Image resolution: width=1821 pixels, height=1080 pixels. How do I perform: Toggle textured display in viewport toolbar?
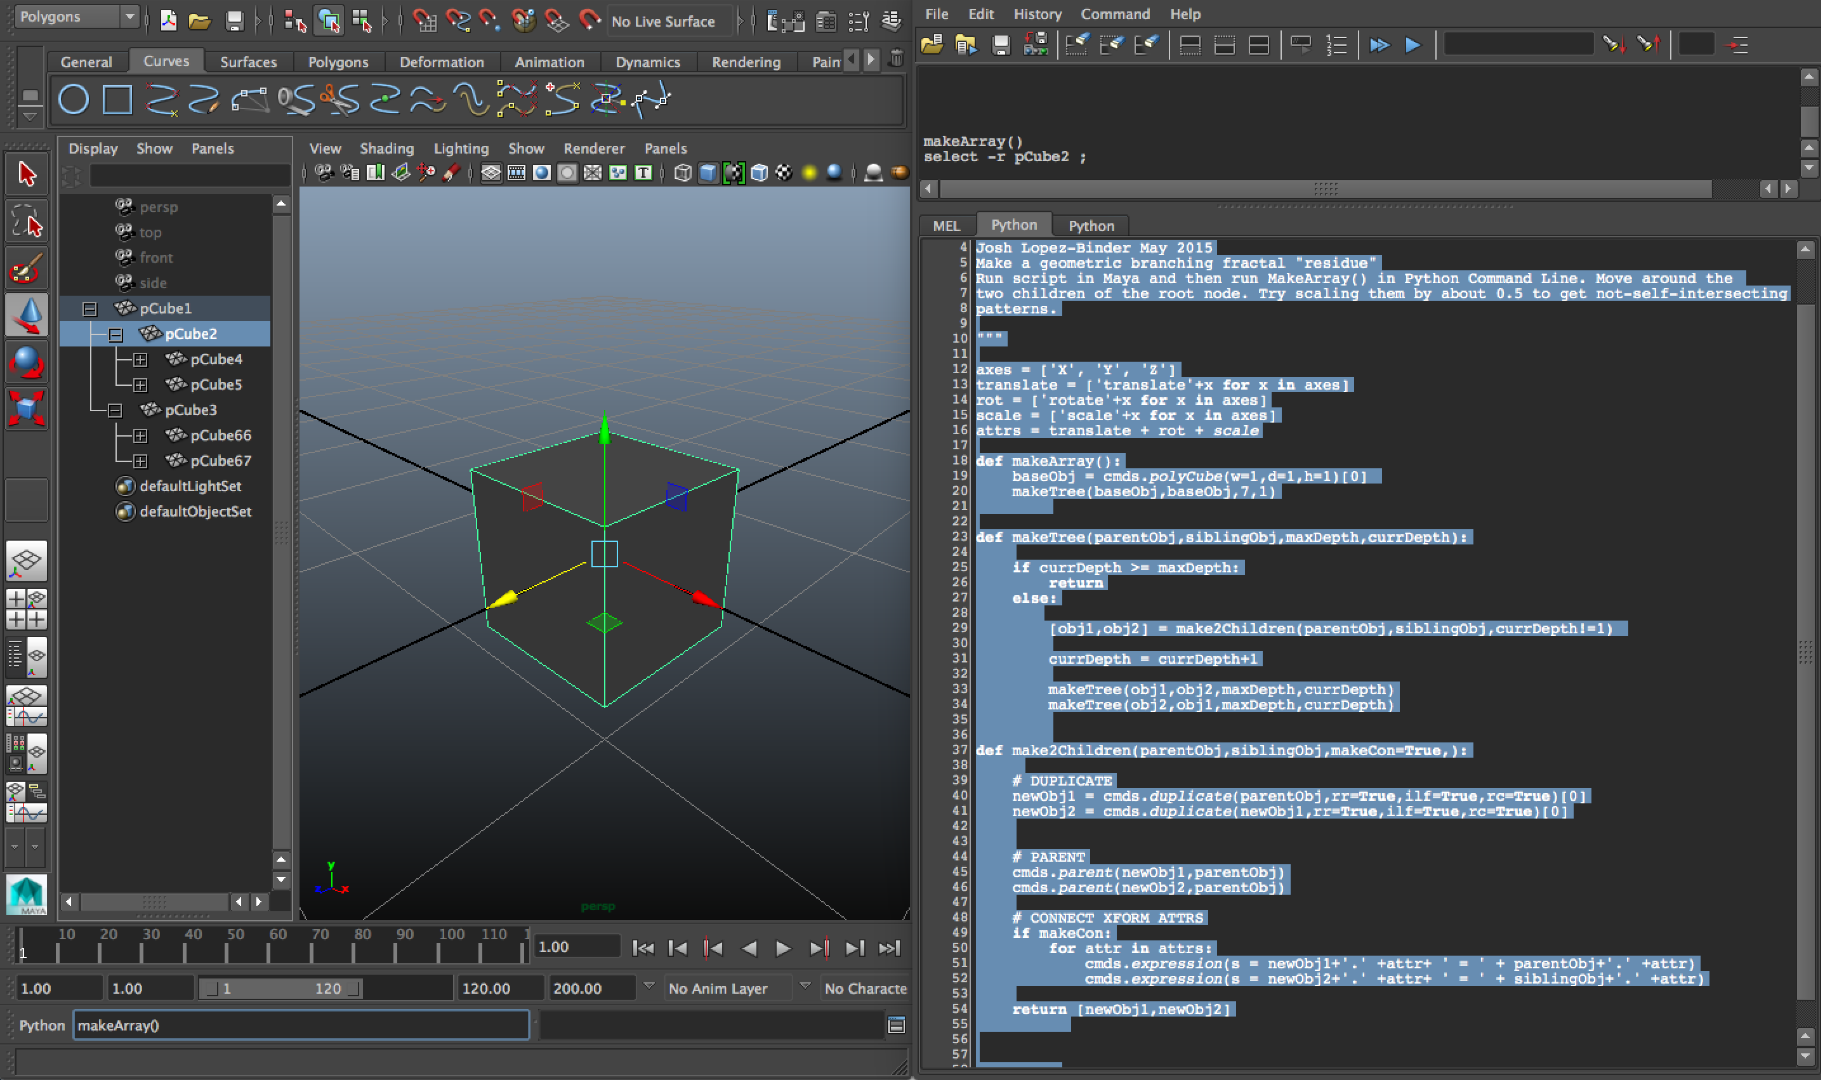tap(784, 173)
